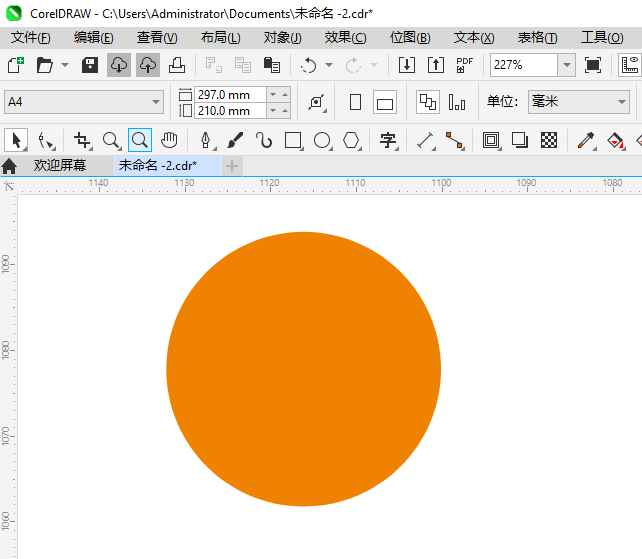
Task: Select the Crop tool
Action: click(82, 140)
